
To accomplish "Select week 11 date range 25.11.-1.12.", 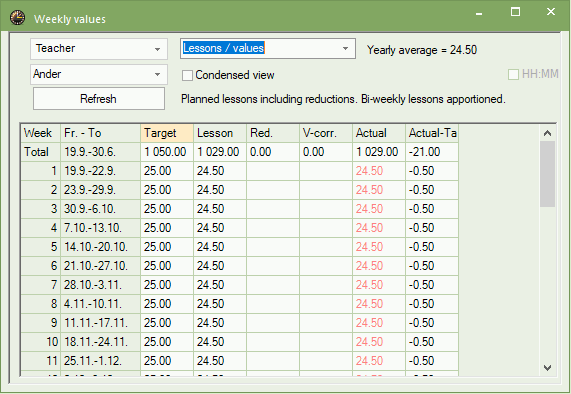I will tap(101, 360).
